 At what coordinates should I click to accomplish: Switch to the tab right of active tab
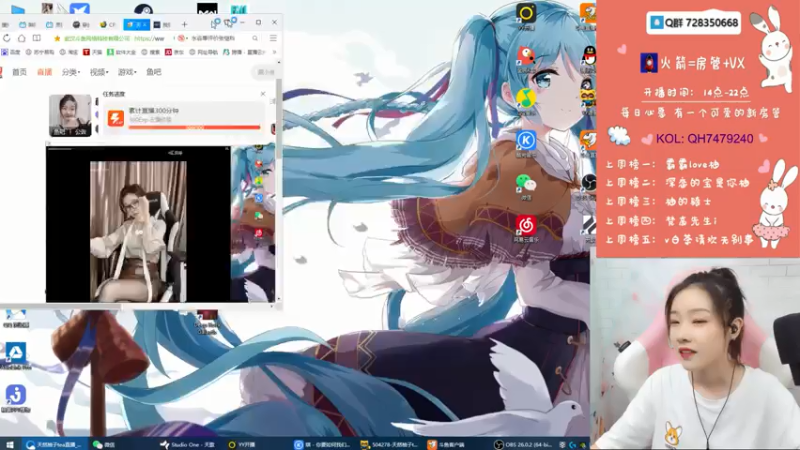click(x=163, y=24)
